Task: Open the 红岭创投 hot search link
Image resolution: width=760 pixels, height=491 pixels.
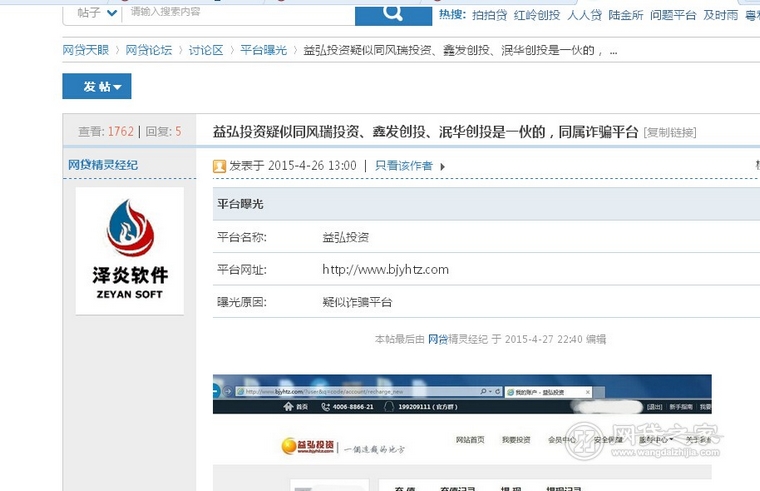Action: point(537,15)
